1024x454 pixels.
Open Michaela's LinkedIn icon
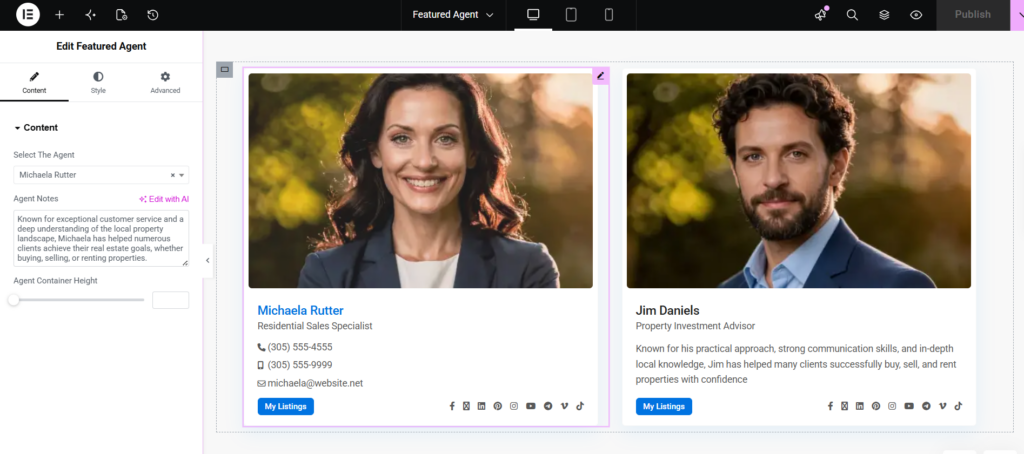point(481,406)
